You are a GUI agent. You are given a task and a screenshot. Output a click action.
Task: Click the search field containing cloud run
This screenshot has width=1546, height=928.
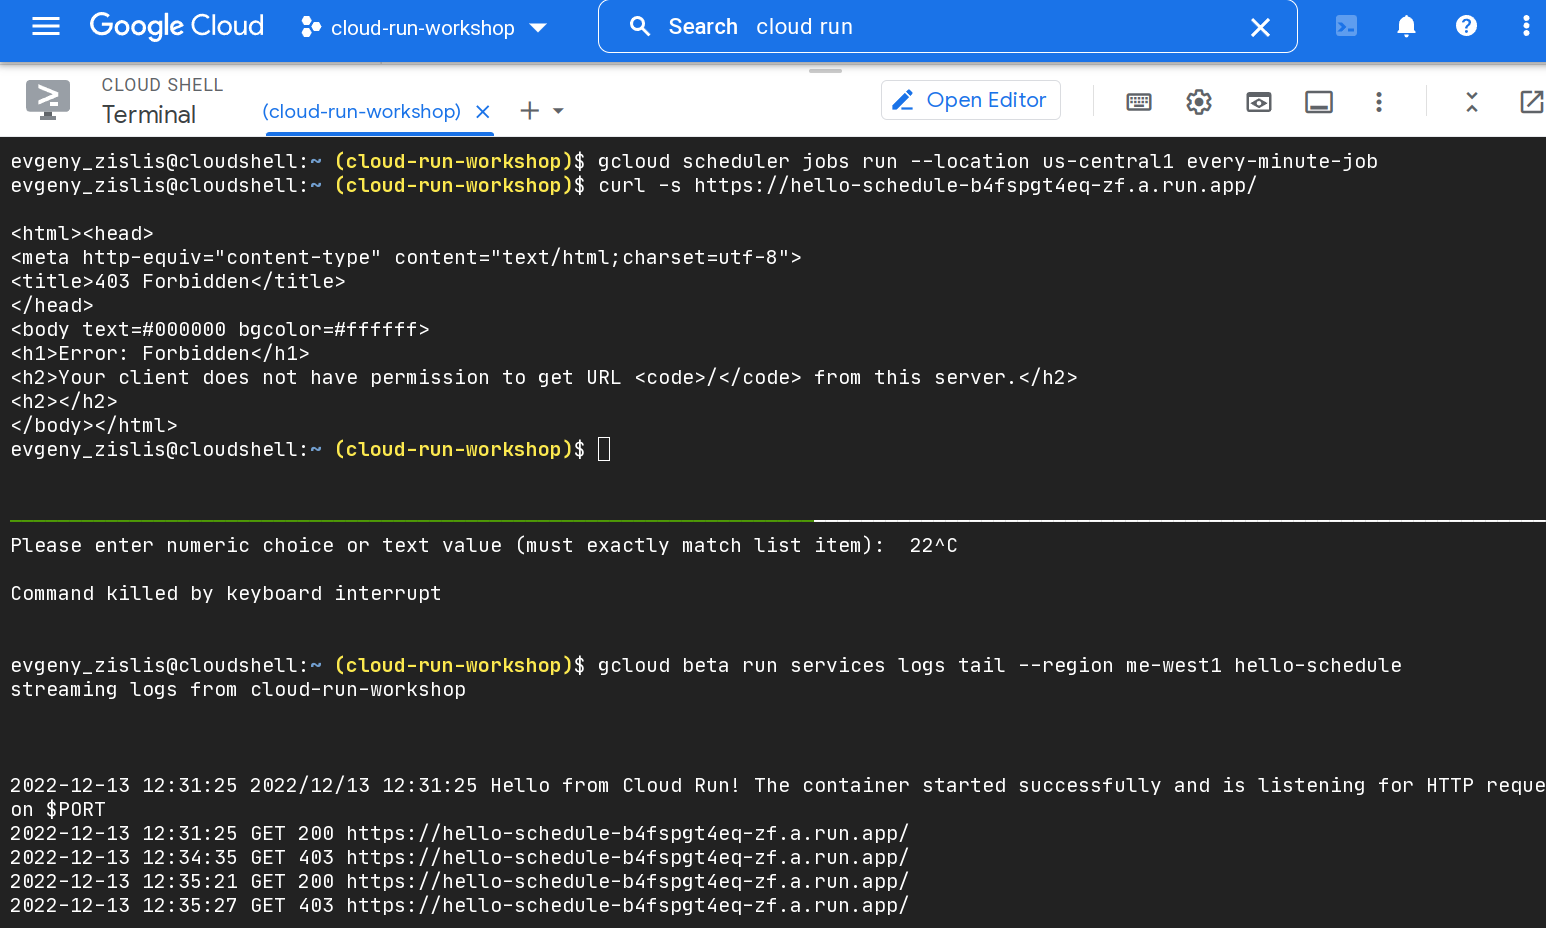[940, 27]
